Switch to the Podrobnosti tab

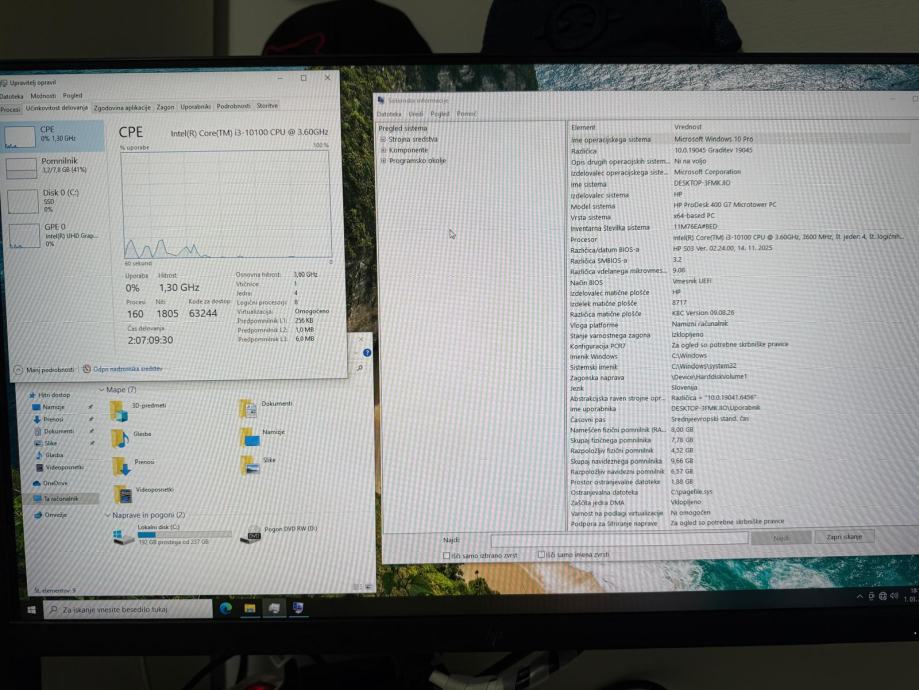[233, 106]
